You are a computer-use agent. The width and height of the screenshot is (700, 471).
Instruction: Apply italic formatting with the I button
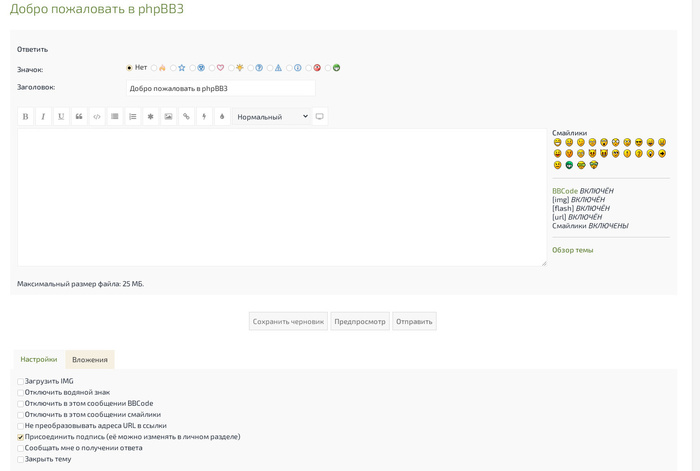43,117
